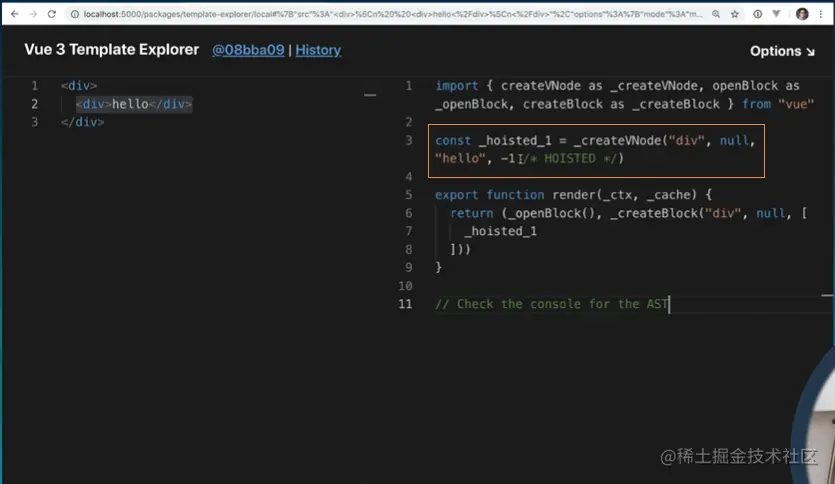
Task: Focus the localhost:5000 address bar
Action: [392, 14]
